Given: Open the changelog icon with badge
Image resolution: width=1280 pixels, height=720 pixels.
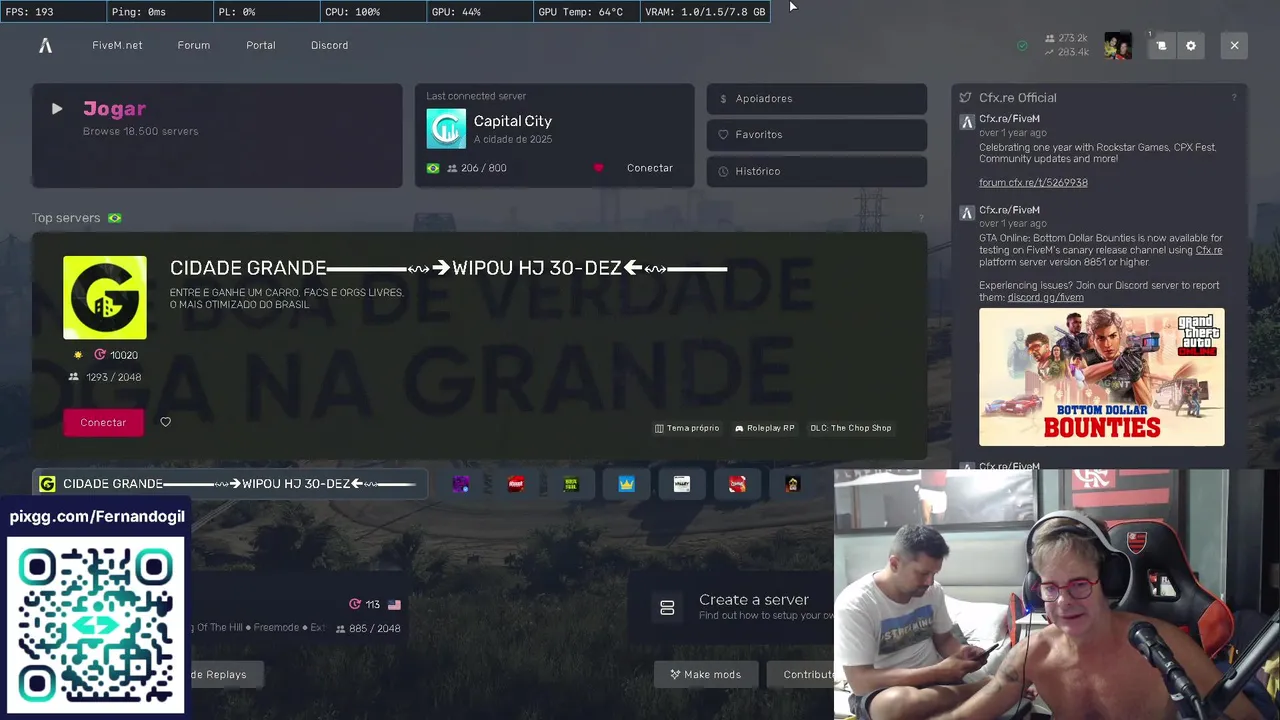Looking at the screenshot, I should pos(1161,45).
